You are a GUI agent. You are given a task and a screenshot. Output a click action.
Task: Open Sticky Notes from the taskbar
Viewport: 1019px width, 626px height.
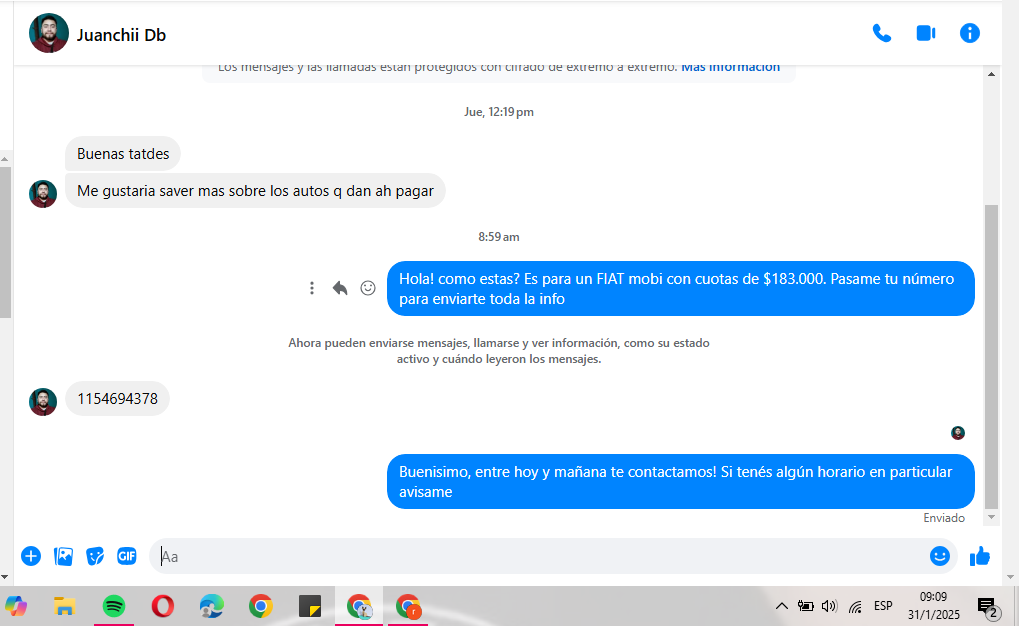point(309,607)
